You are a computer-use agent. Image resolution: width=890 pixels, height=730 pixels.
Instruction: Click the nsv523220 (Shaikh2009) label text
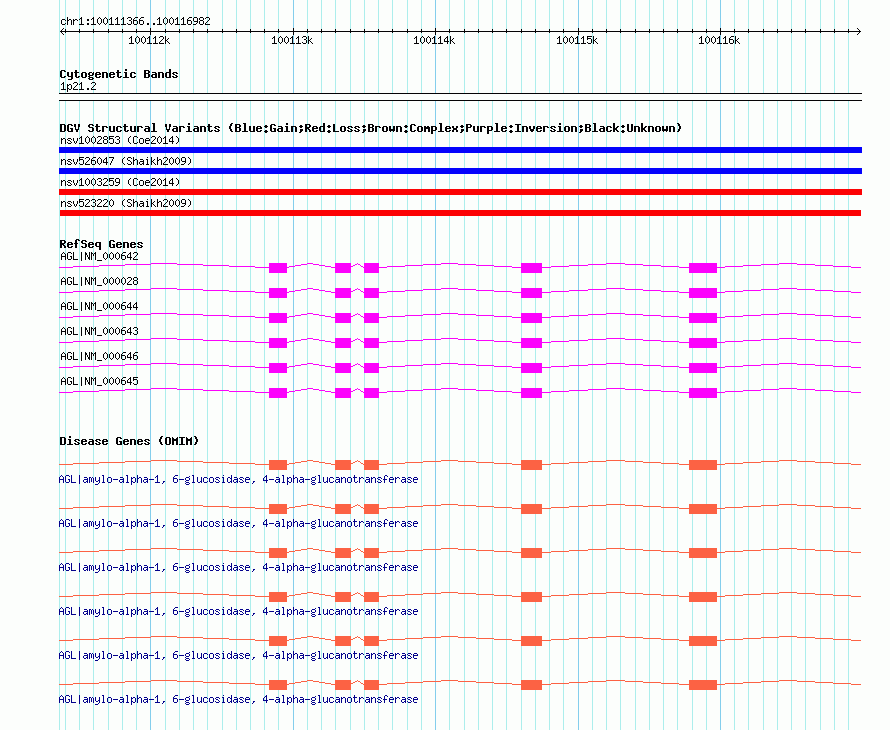(125, 203)
